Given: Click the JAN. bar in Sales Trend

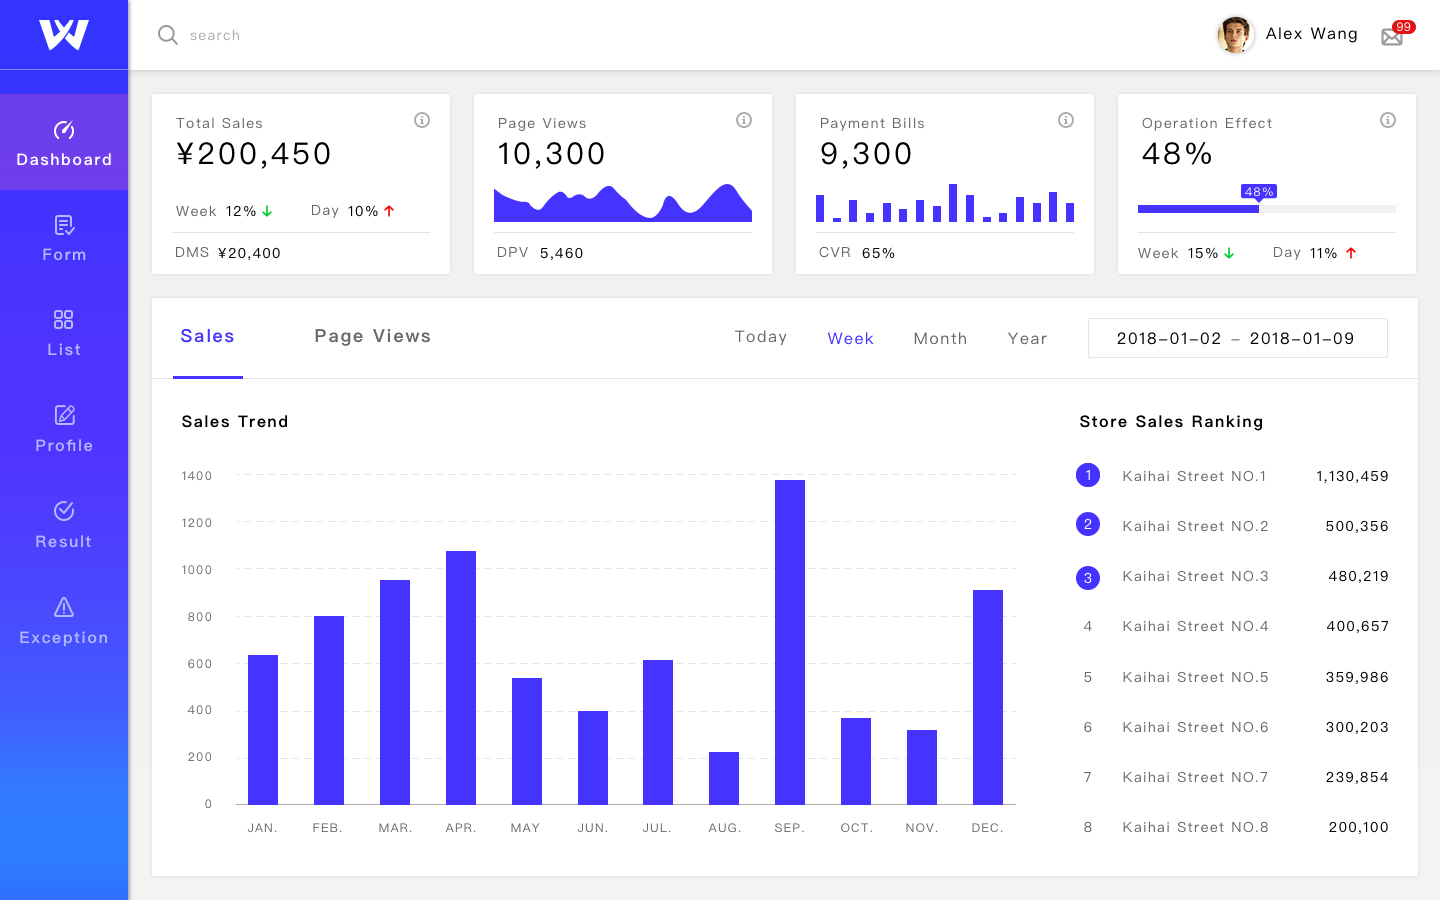Looking at the screenshot, I should pos(263,729).
